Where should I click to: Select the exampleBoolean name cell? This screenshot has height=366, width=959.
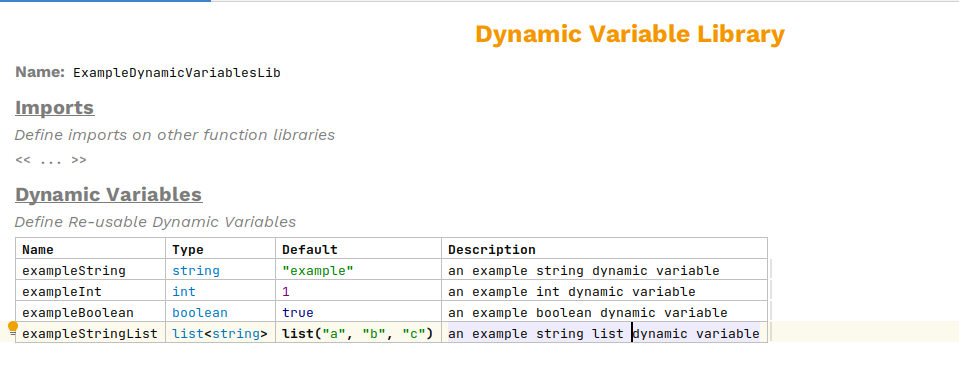tap(91, 312)
